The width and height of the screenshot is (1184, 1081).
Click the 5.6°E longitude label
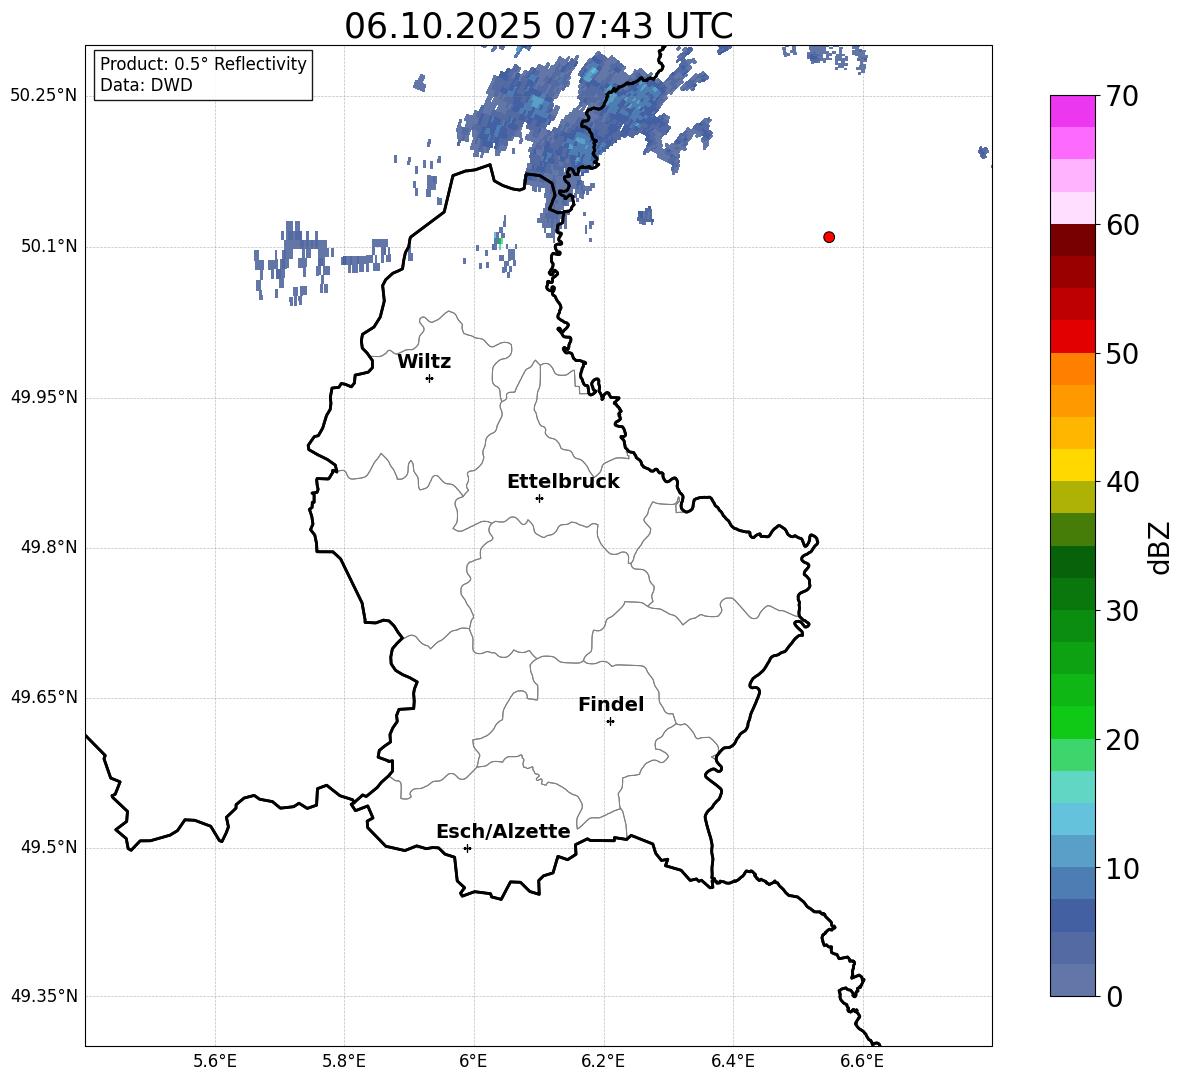tap(215, 1062)
